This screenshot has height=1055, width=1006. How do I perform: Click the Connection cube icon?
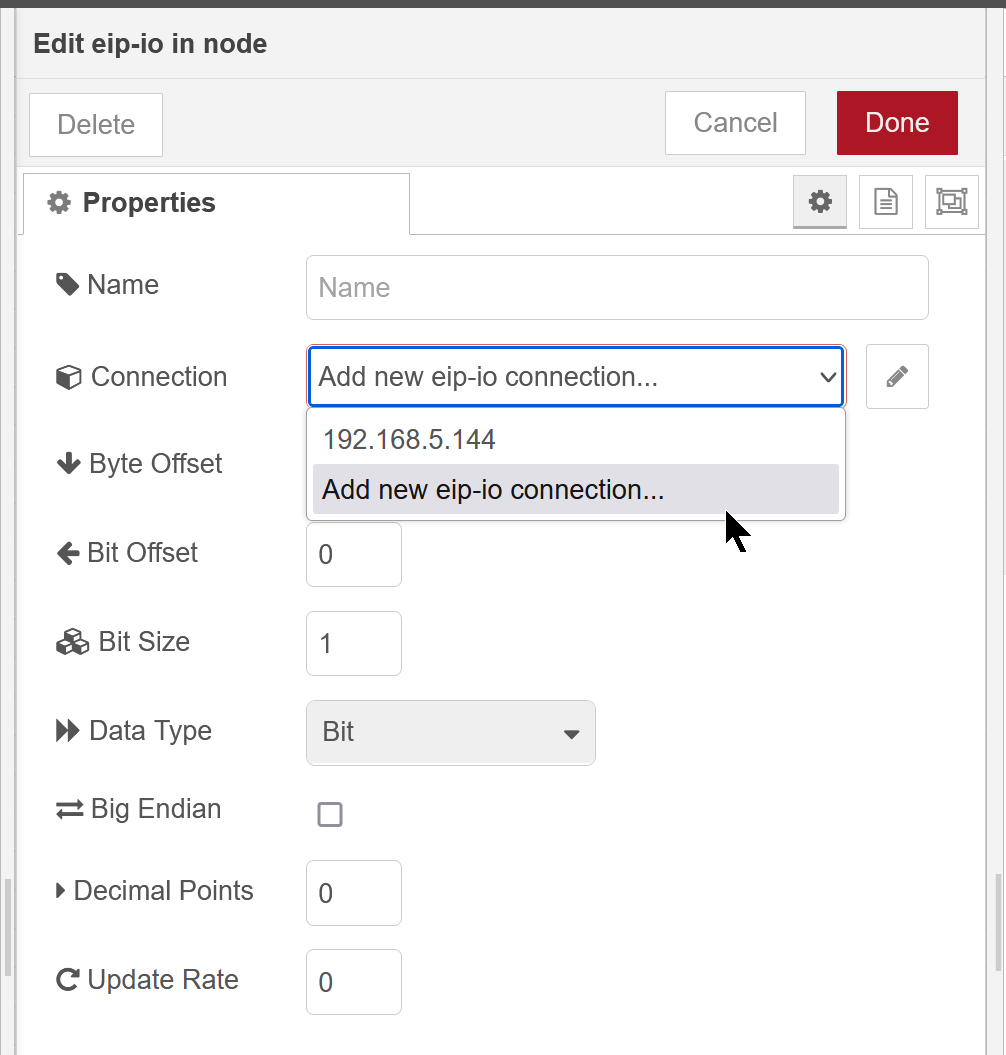coord(69,377)
